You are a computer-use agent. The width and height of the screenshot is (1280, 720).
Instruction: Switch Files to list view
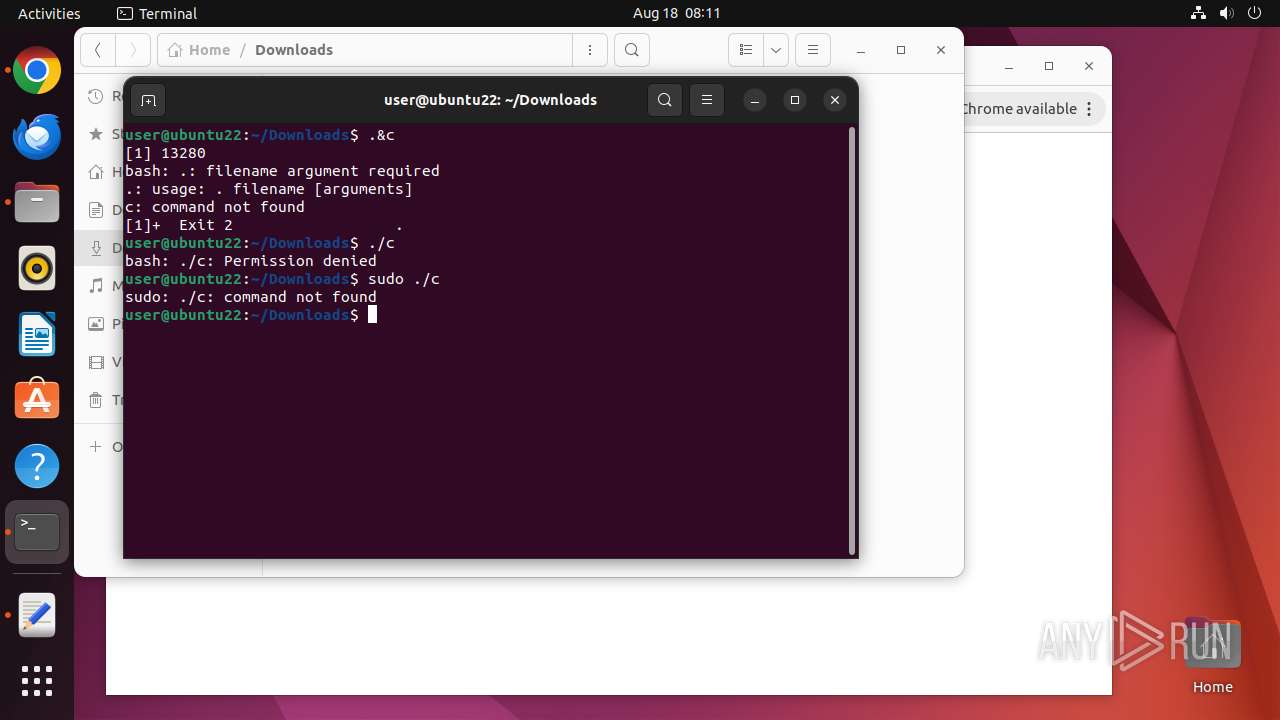(x=746, y=50)
